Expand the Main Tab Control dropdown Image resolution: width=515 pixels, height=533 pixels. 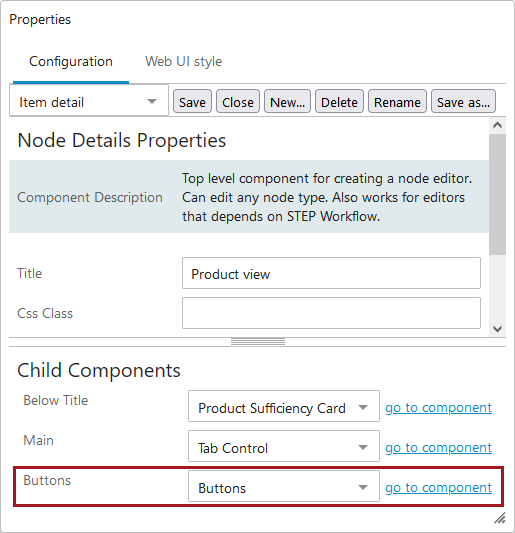tap(284, 446)
